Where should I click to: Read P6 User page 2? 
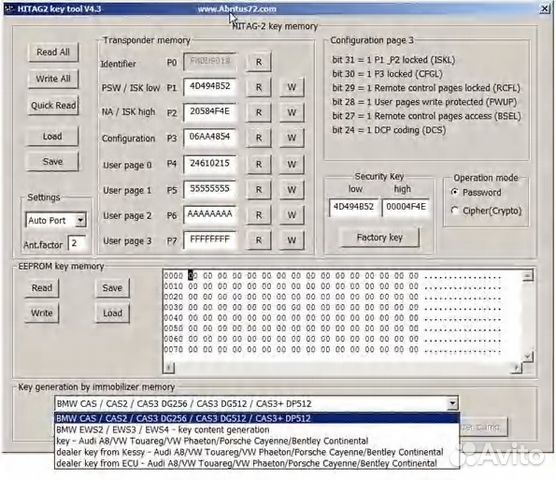tap(259, 215)
